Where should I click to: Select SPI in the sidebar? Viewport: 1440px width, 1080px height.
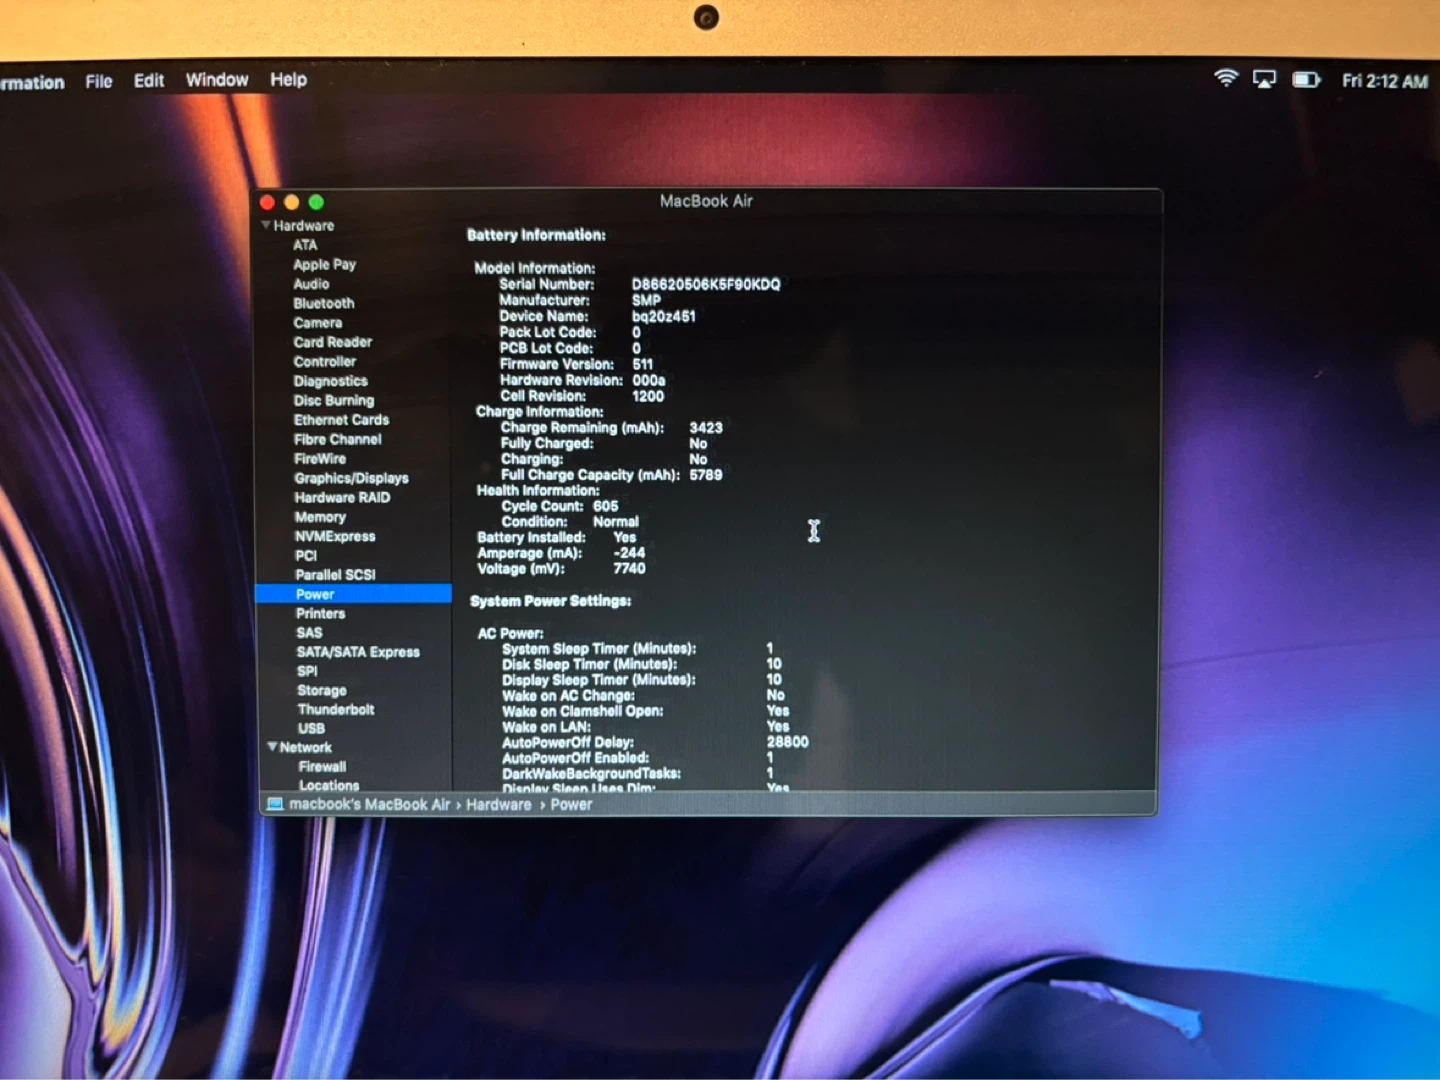(x=307, y=671)
